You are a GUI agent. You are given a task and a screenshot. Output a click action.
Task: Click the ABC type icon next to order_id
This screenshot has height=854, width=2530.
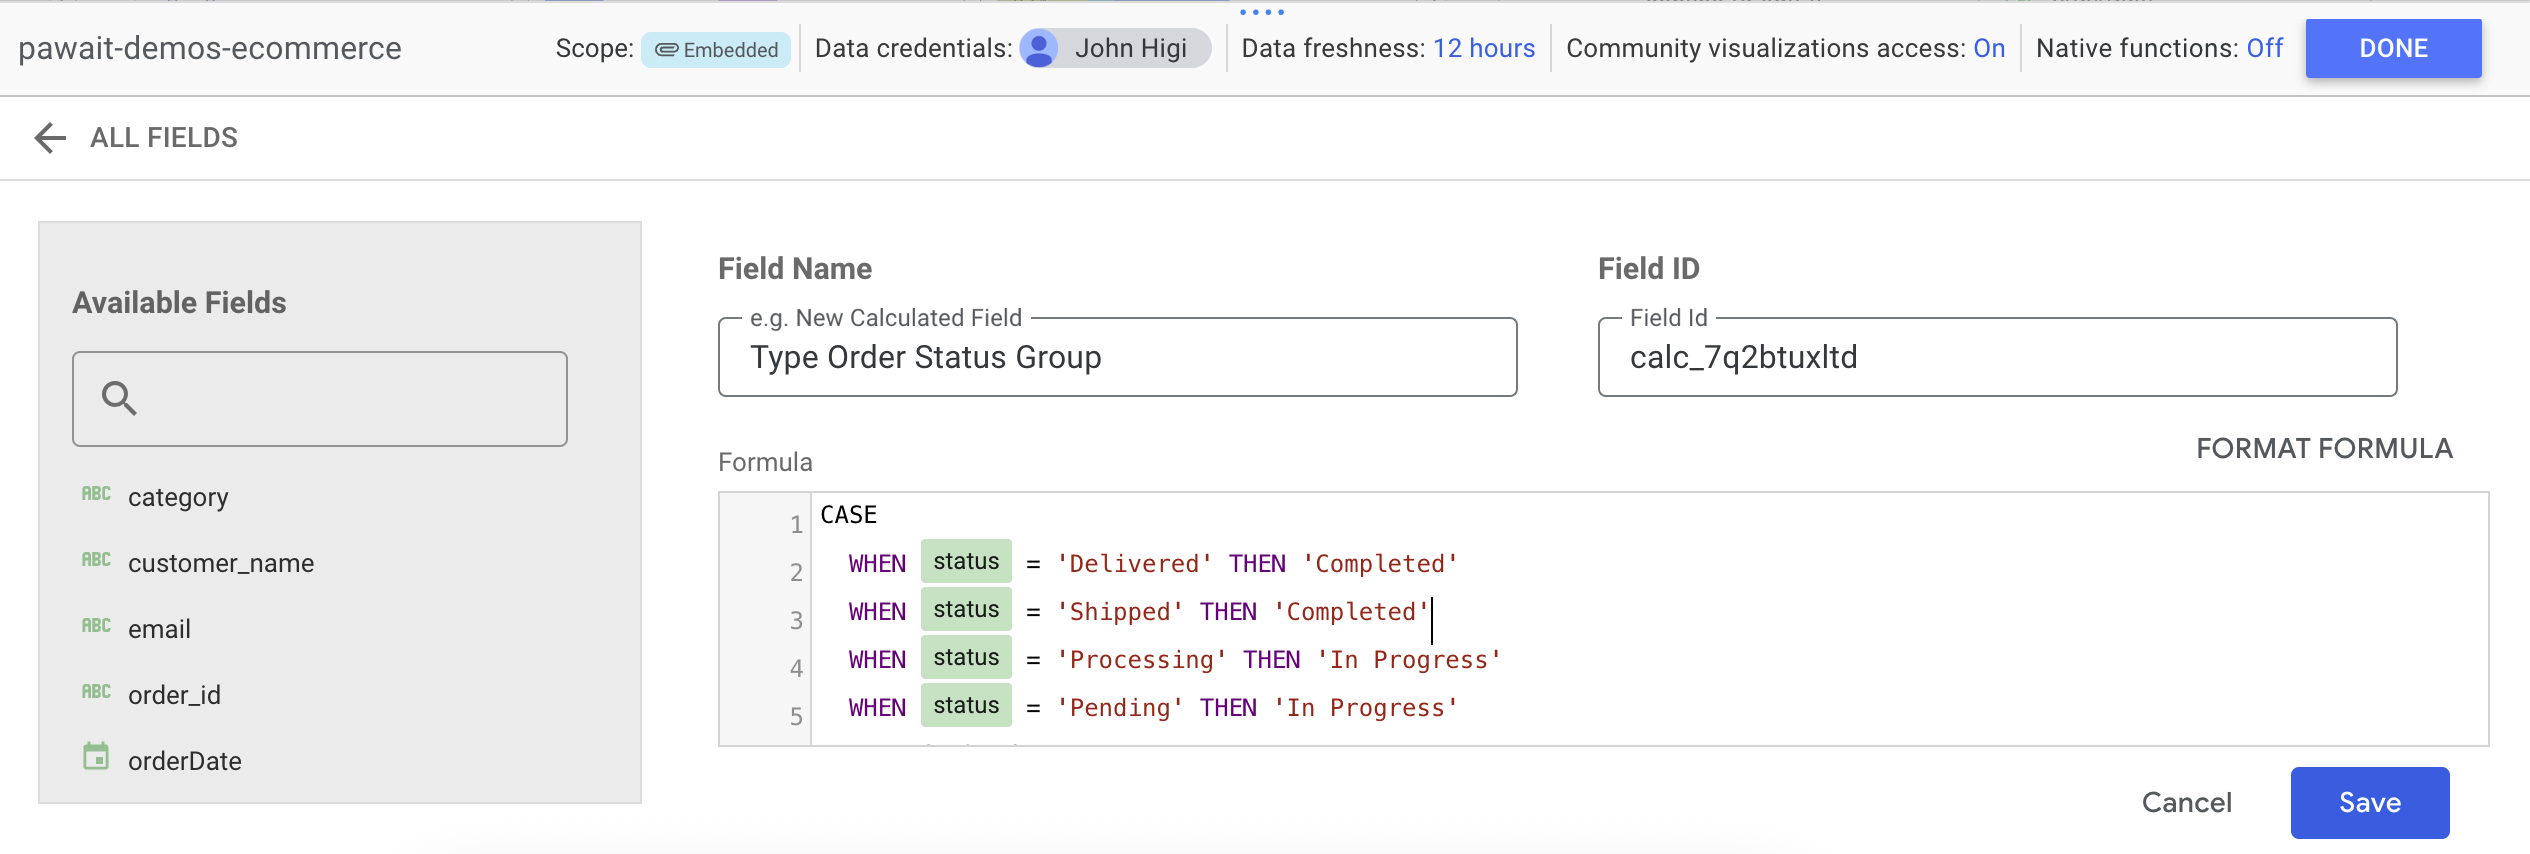(x=96, y=692)
